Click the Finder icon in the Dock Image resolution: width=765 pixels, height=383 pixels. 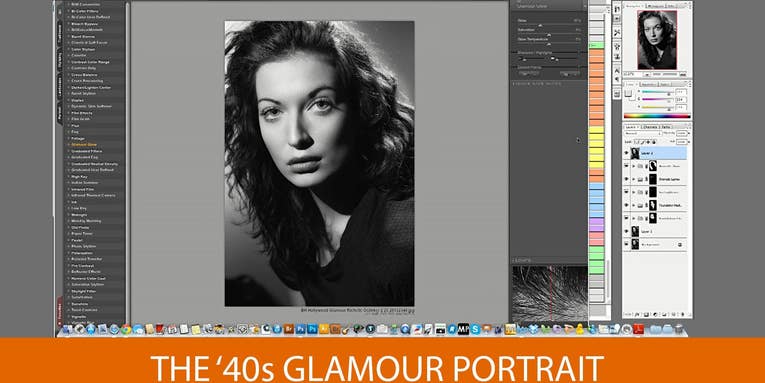tap(67, 329)
